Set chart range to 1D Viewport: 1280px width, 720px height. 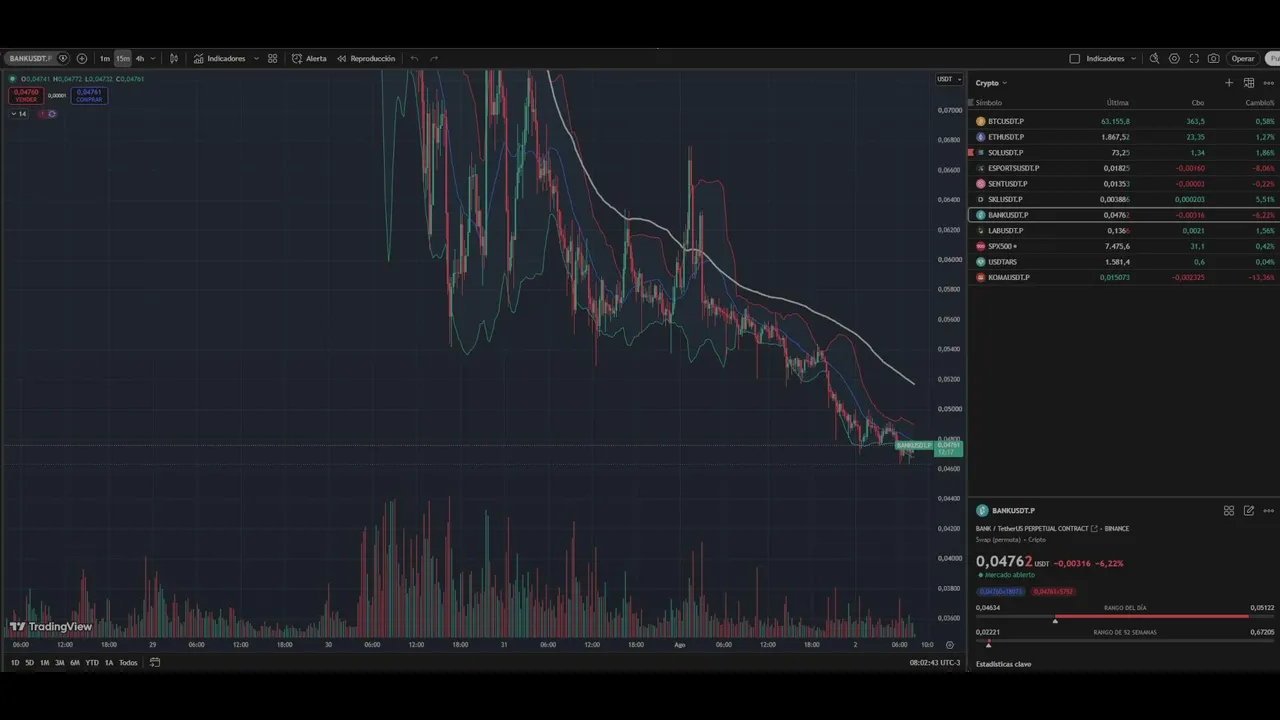tap(15, 663)
